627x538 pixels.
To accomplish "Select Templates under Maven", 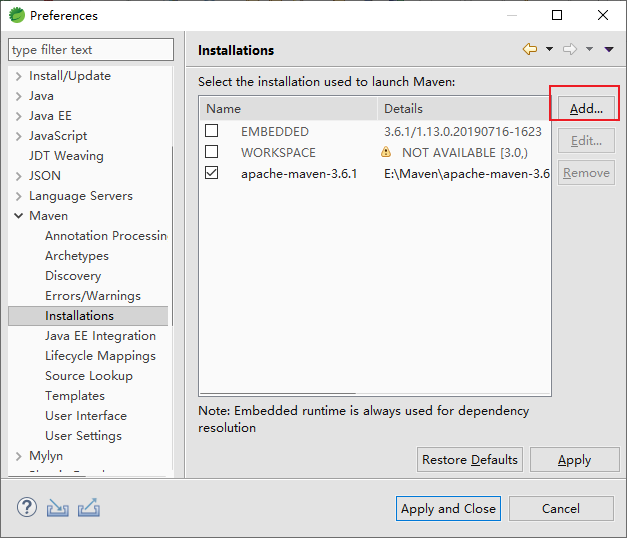I will 75,396.
